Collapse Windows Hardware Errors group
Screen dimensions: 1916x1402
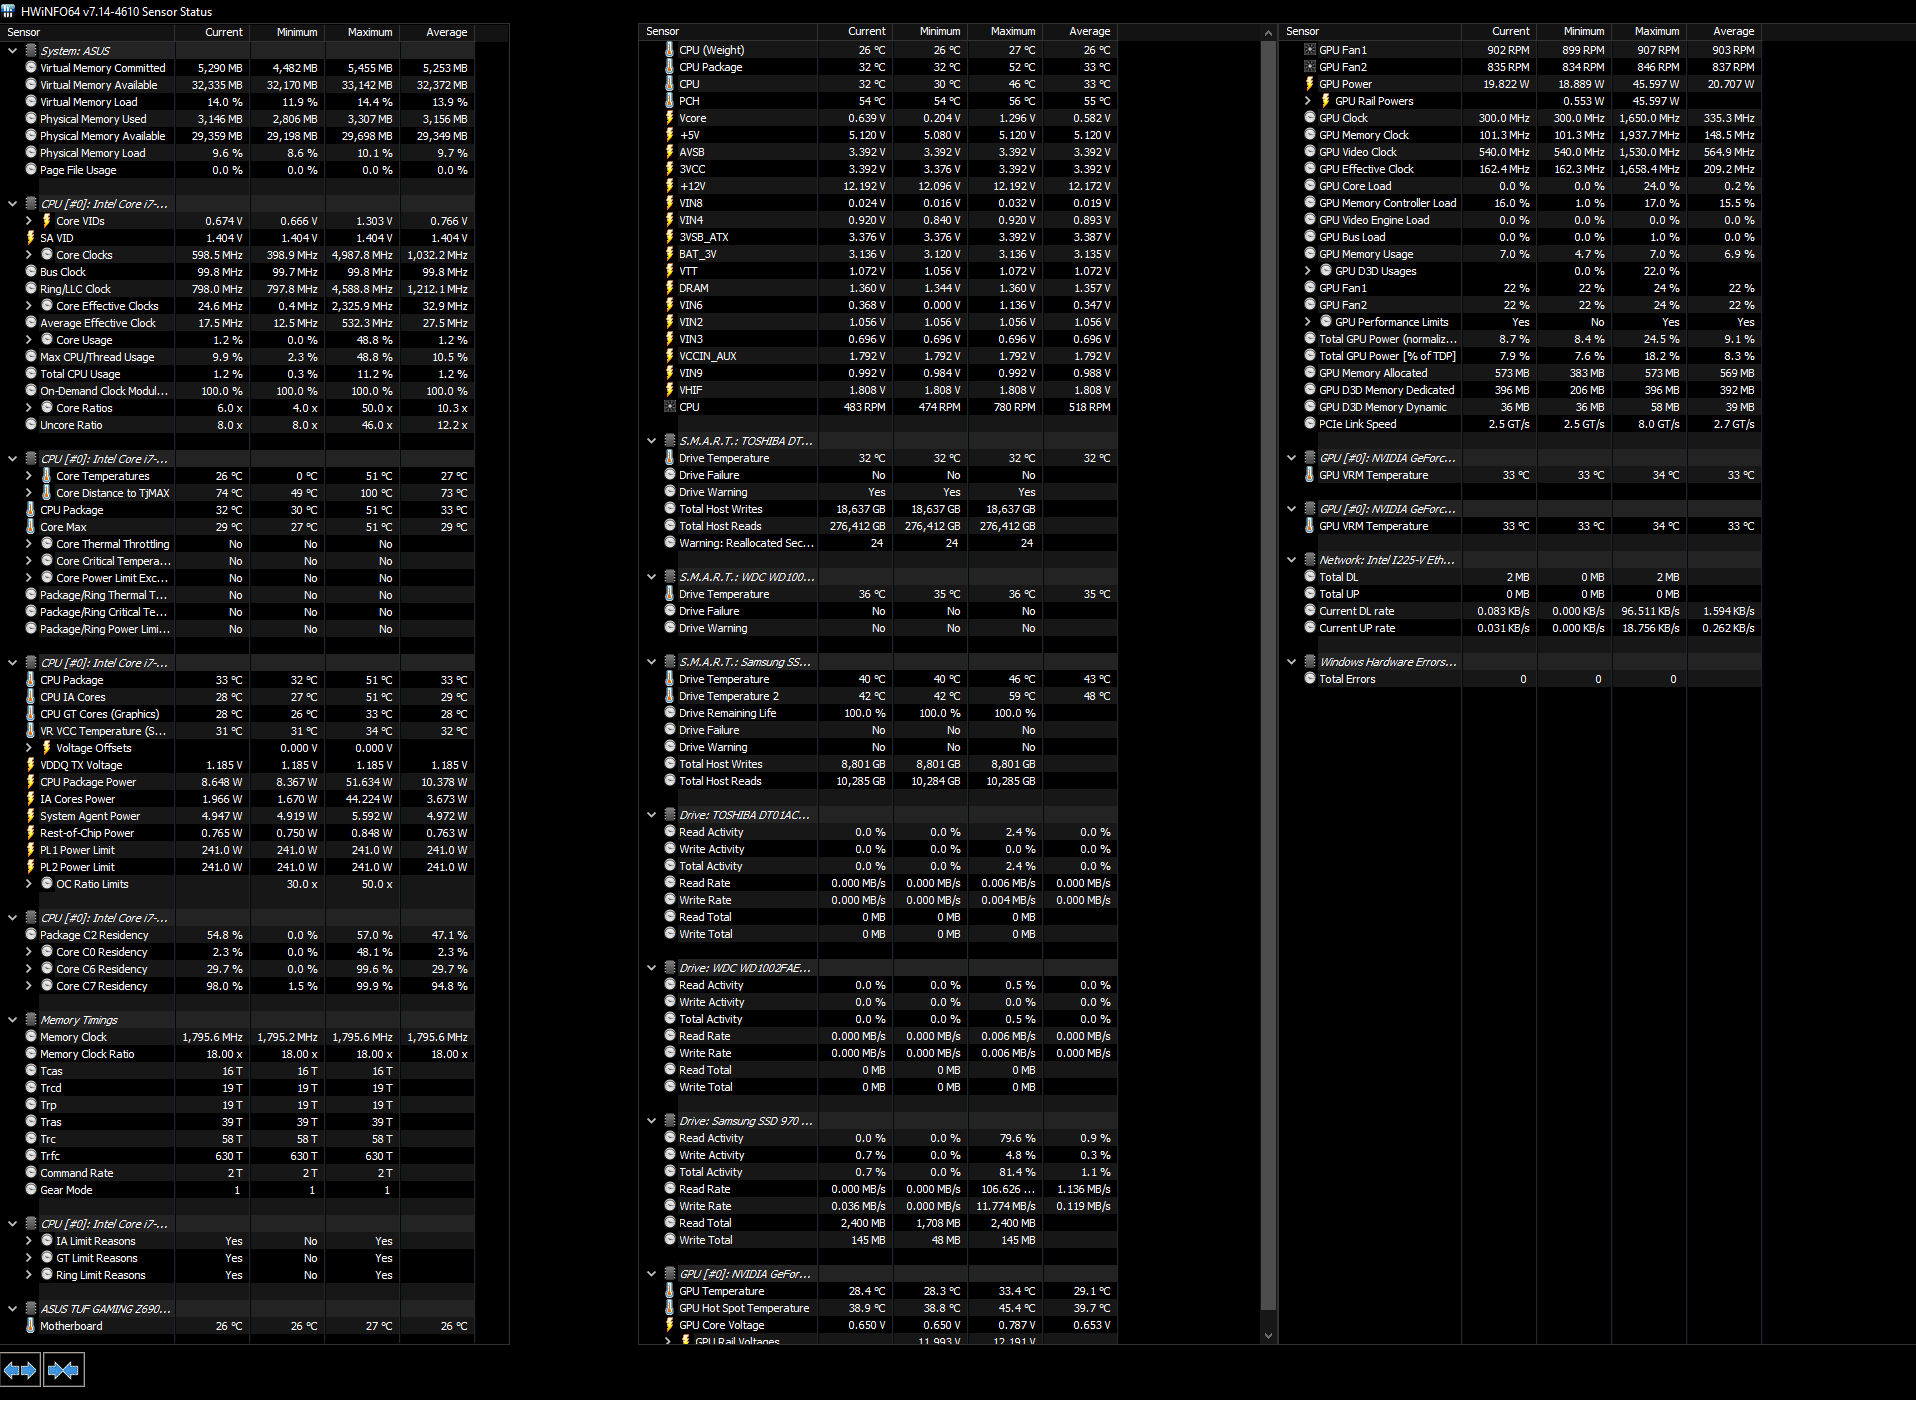[x=1291, y=662]
